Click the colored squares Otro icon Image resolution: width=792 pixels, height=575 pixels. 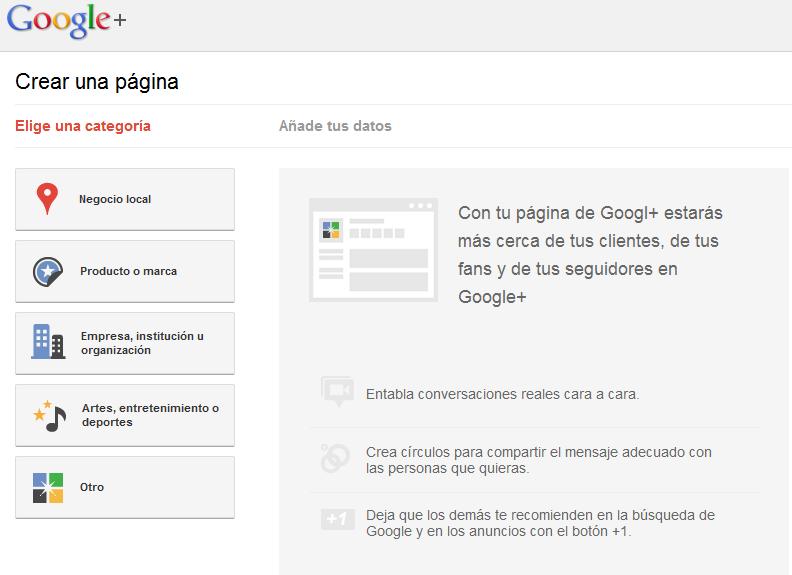48,488
